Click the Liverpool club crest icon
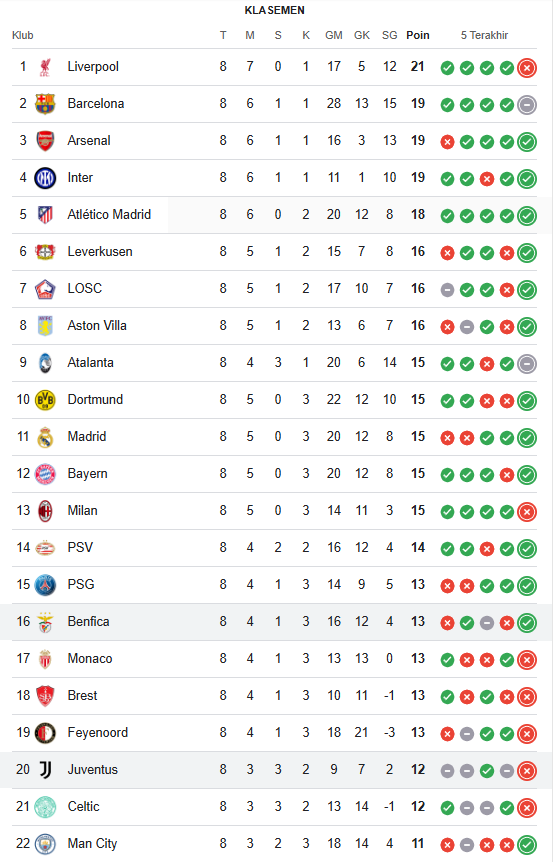The height and width of the screenshot is (862, 553). point(45,67)
